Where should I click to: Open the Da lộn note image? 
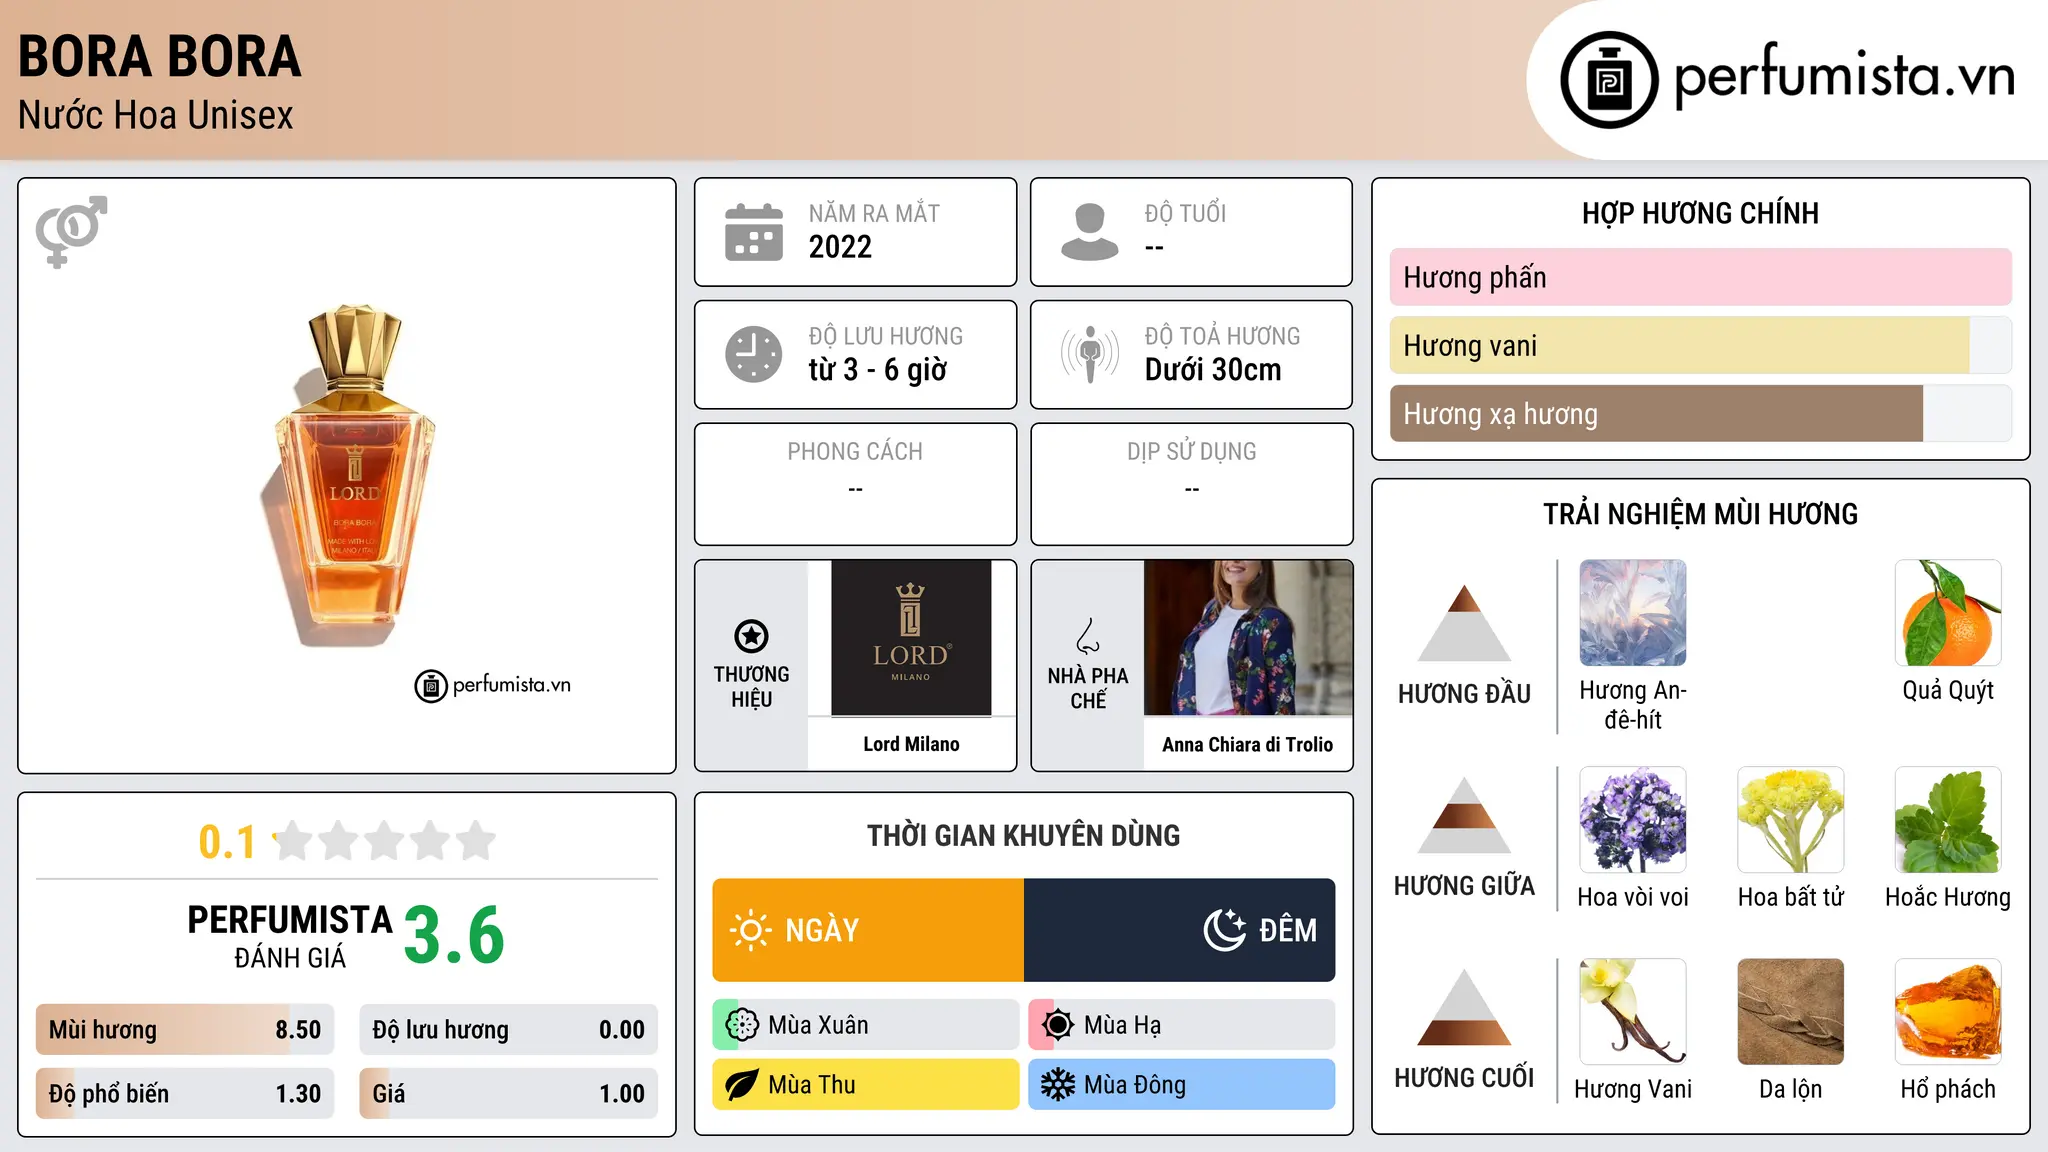(1791, 1012)
